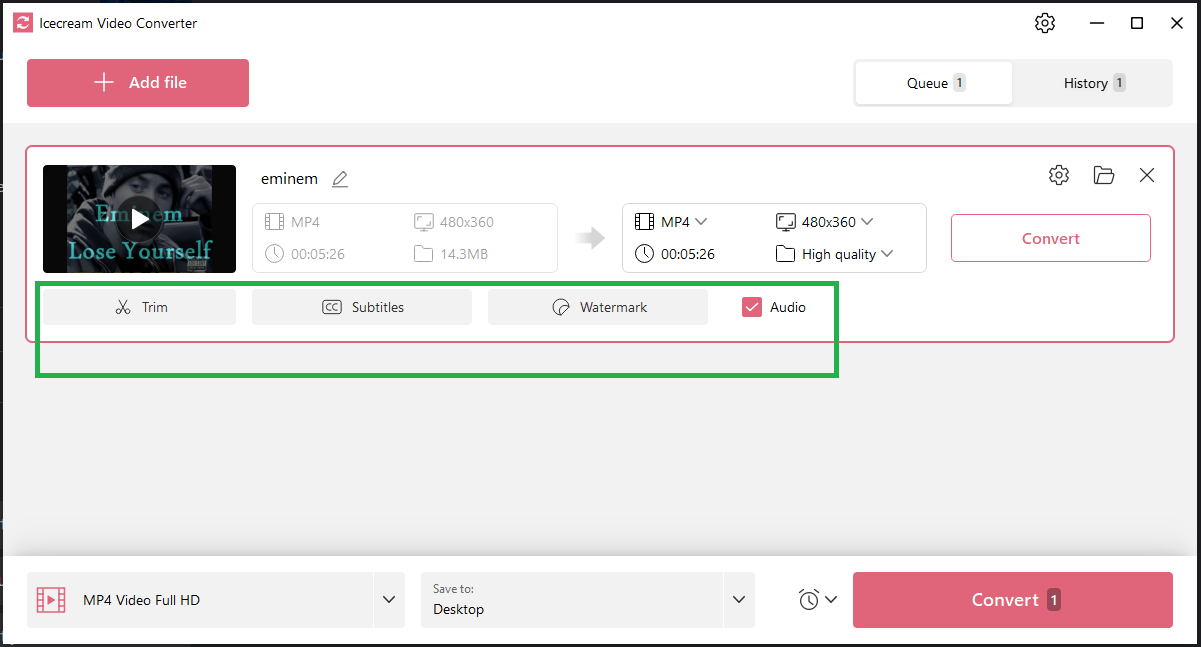Click the large Convert 1 button
The width and height of the screenshot is (1201, 647).
1013,600
